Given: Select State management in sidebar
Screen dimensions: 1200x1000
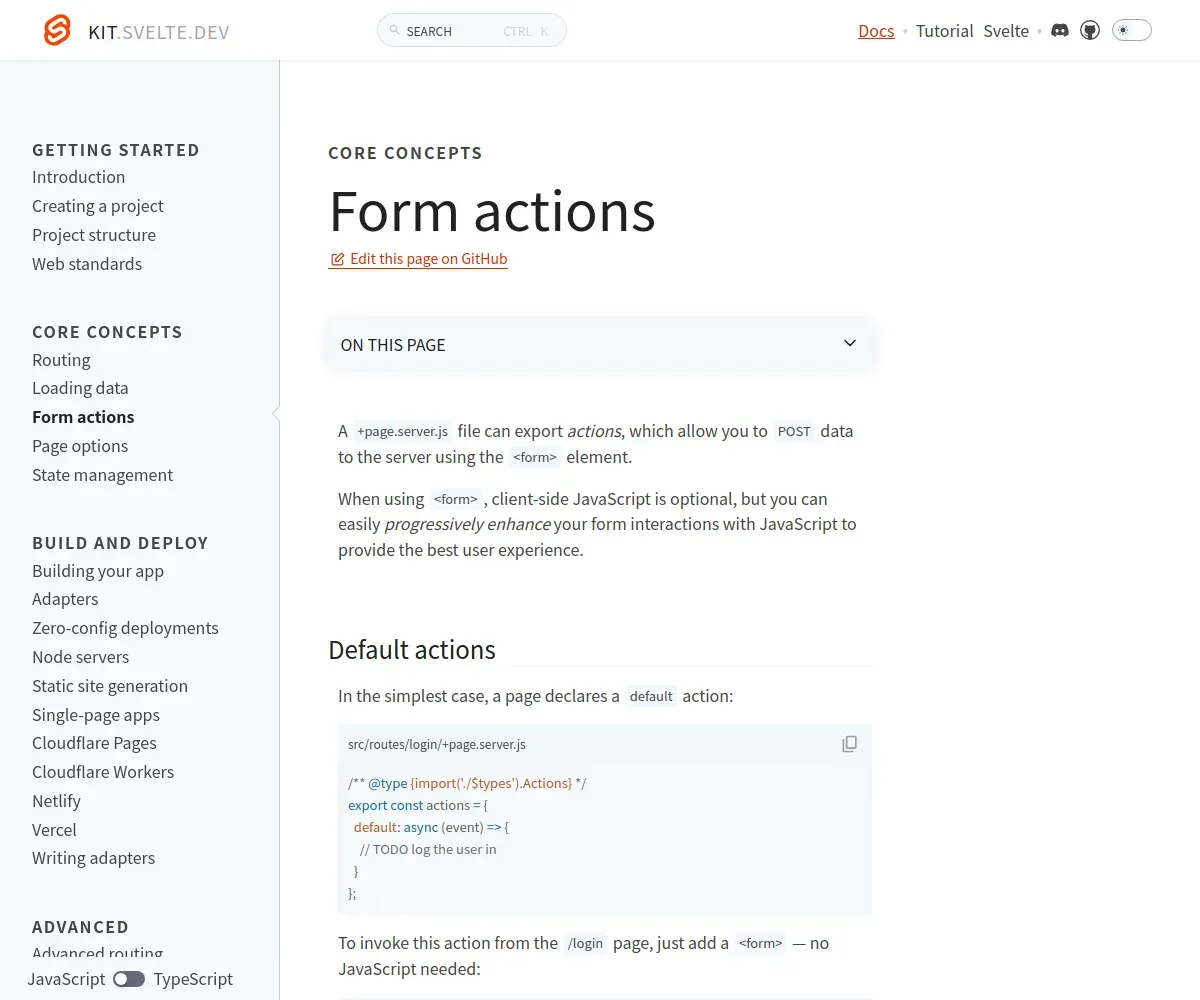Looking at the screenshot, I should (x=102, y=475).
